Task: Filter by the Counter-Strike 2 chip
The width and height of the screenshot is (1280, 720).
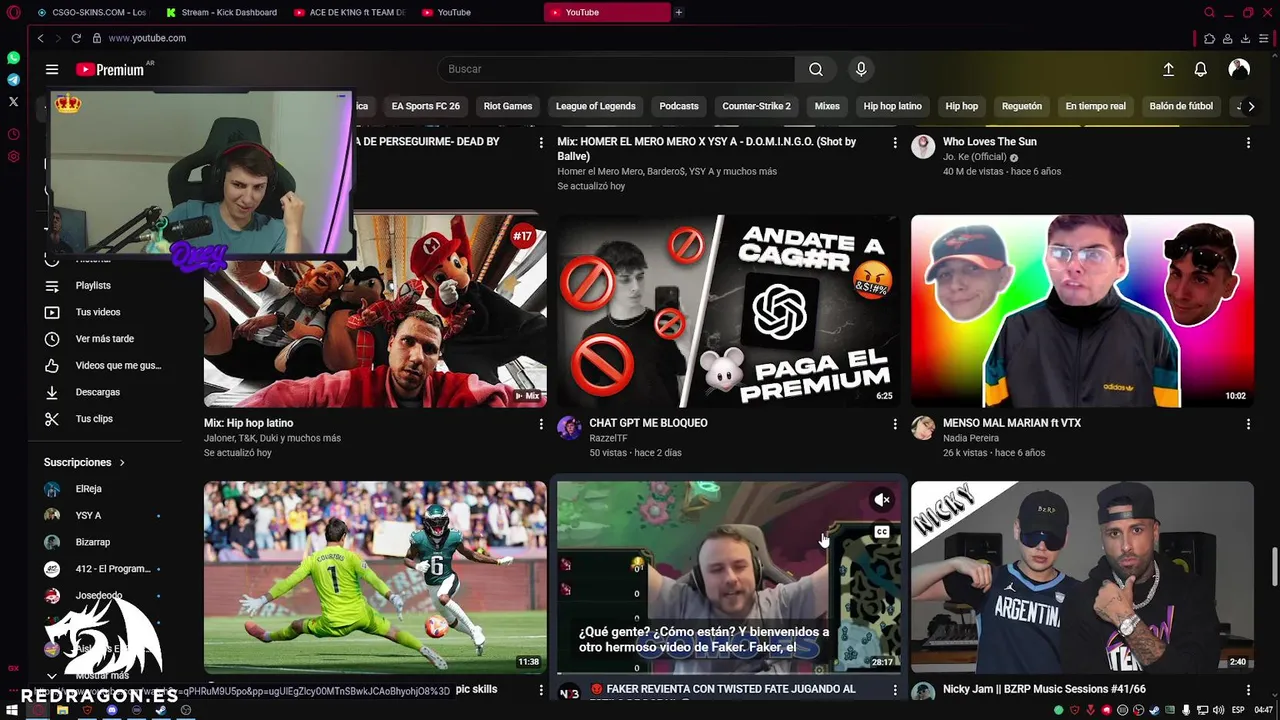Action: 756,106
